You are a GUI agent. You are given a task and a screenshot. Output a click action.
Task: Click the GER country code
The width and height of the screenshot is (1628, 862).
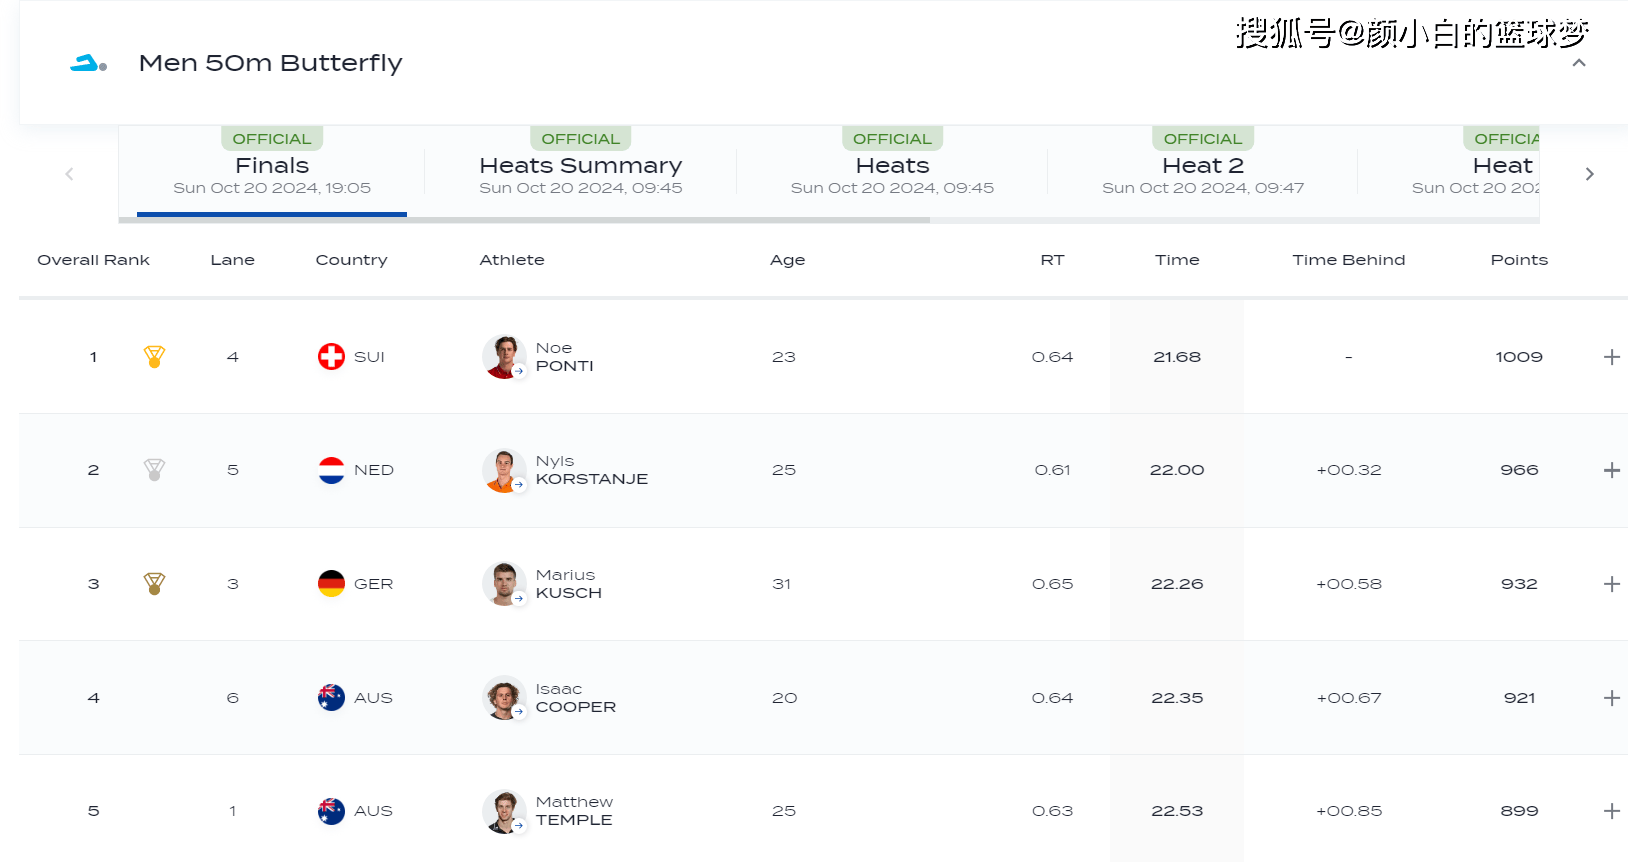(373, 584)
